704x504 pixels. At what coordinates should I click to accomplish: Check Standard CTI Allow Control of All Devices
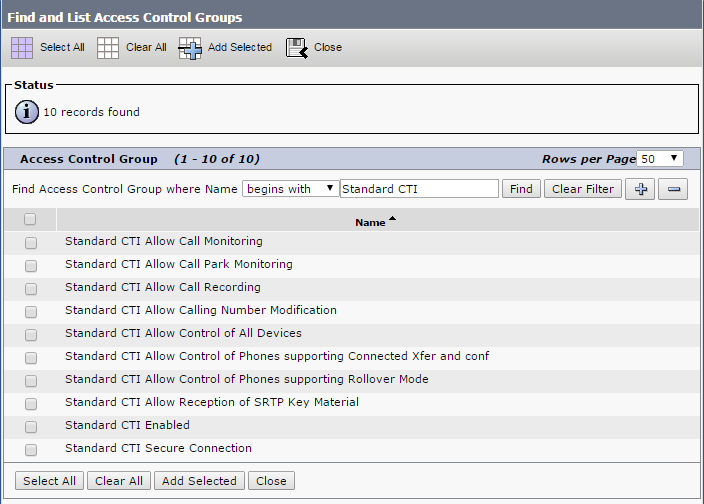coord(31,334)
